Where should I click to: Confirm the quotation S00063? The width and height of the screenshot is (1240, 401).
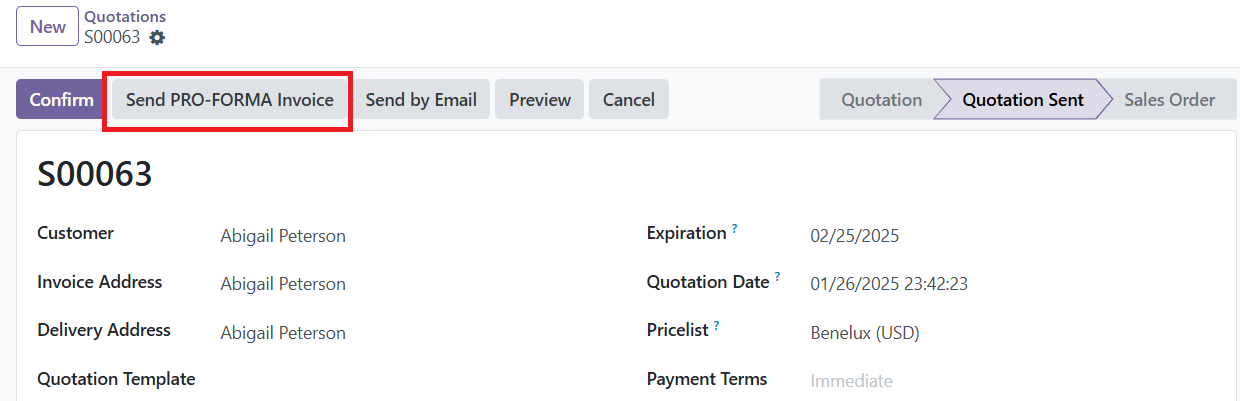tap(61, 100)
